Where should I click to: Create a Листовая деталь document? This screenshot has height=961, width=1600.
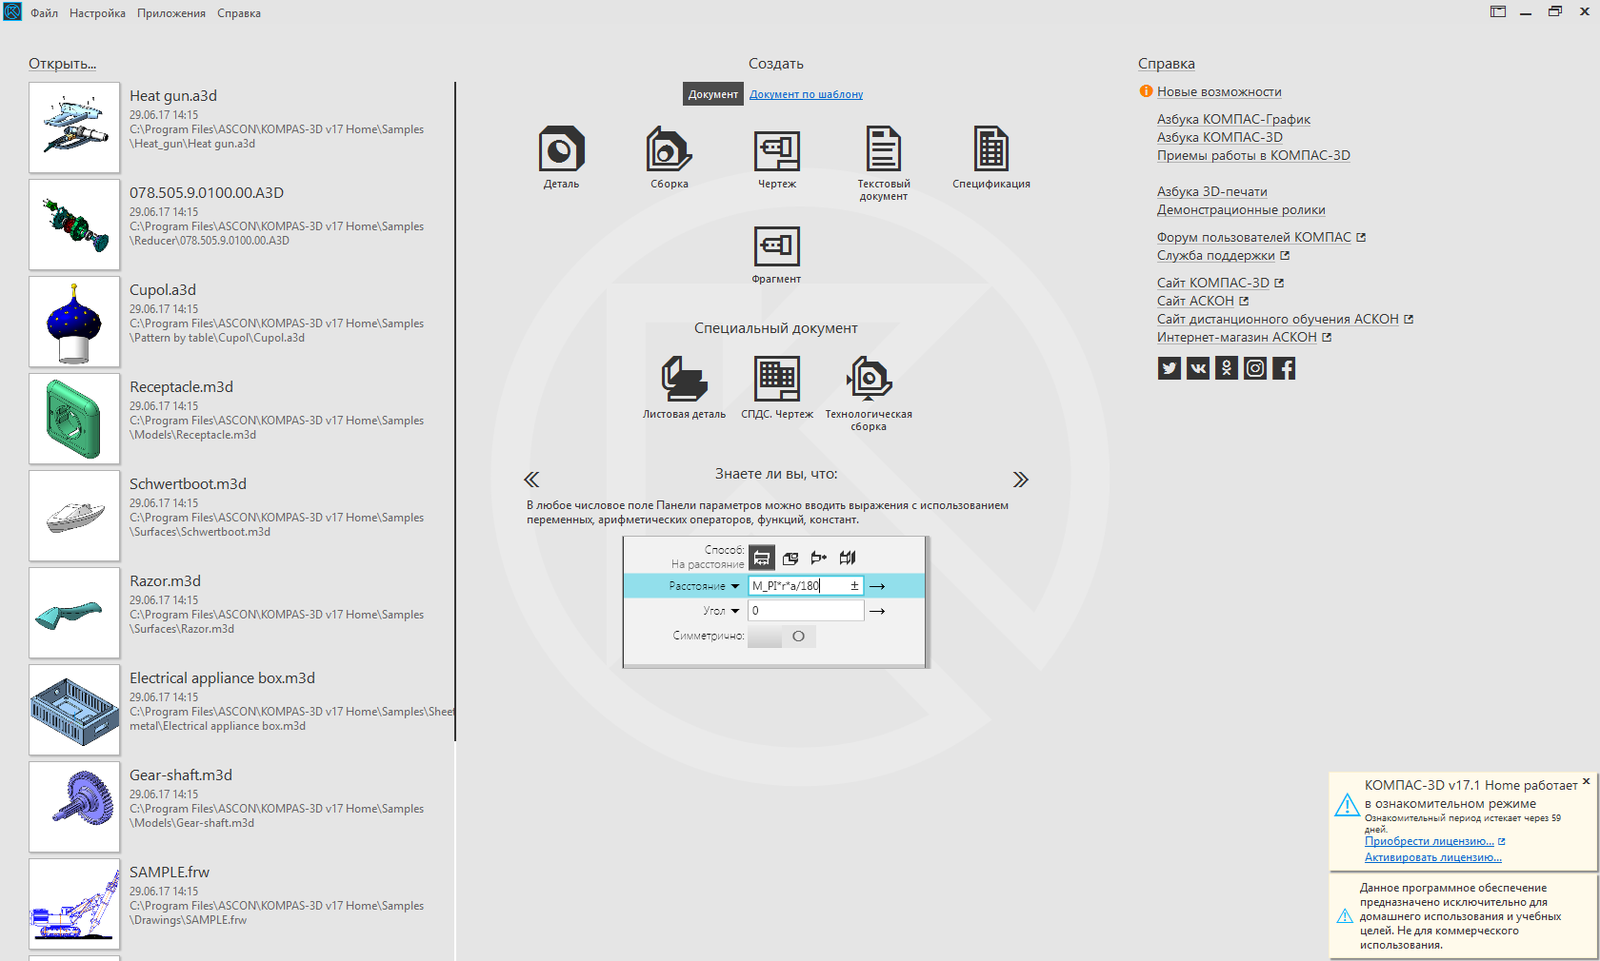point(684,379)
